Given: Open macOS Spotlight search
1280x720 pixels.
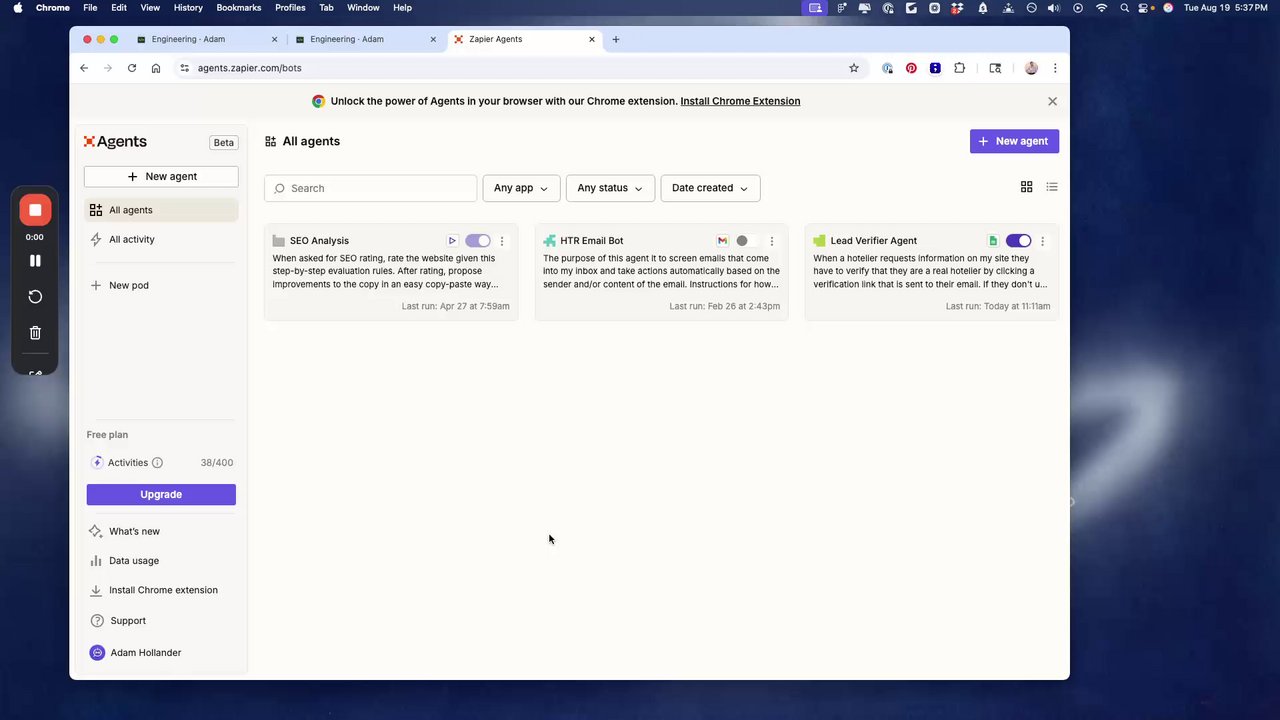Looking at the screenshot, I should [1125, 8].
